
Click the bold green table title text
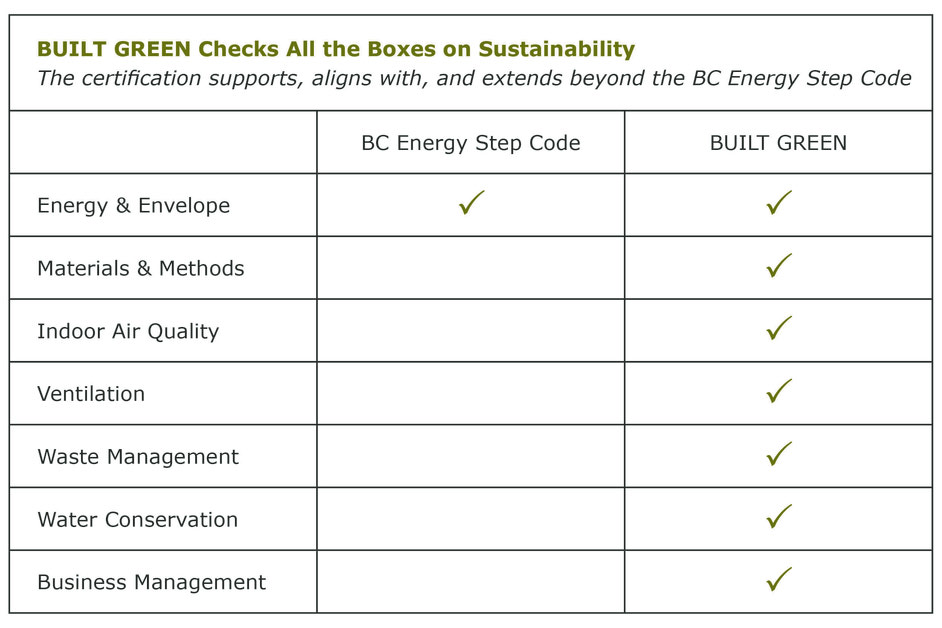click(336, 49)
